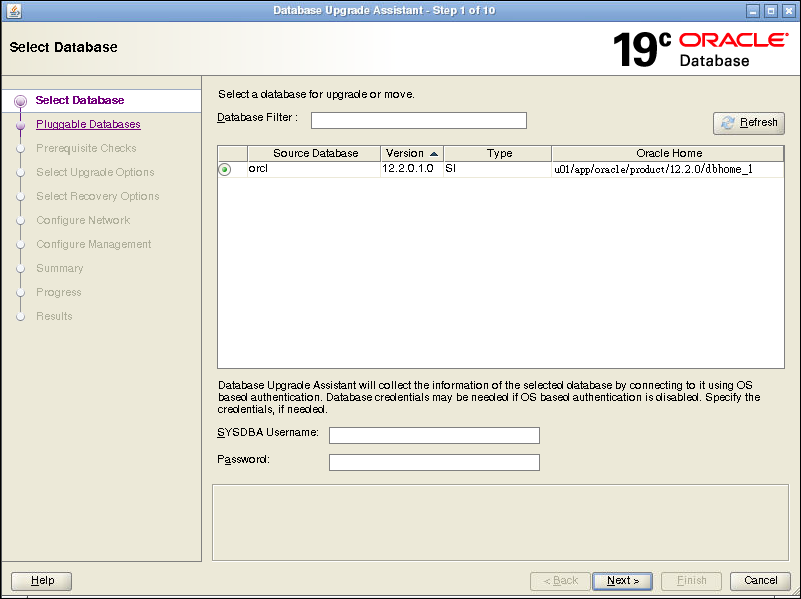This screenshot has height=599, width=801.
Task: Select the orcl database radio button
Action: click(x=225, y=170)
